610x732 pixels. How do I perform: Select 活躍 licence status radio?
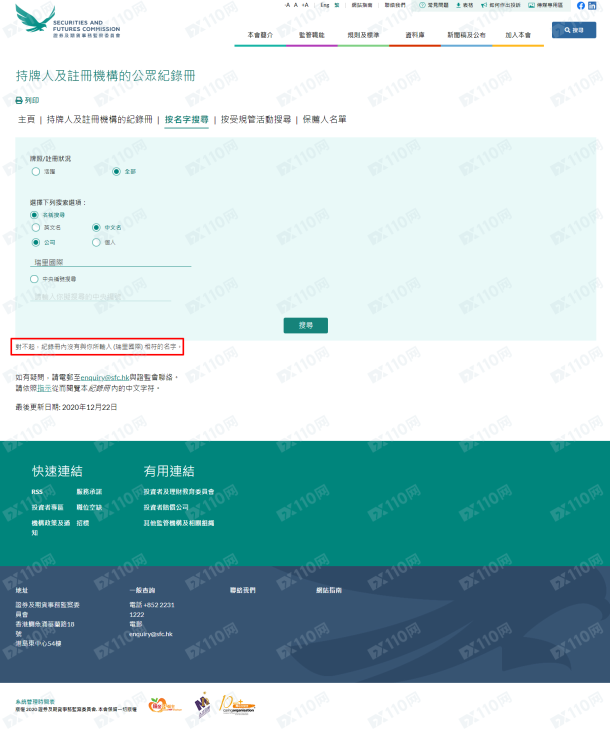coord(35,172)
